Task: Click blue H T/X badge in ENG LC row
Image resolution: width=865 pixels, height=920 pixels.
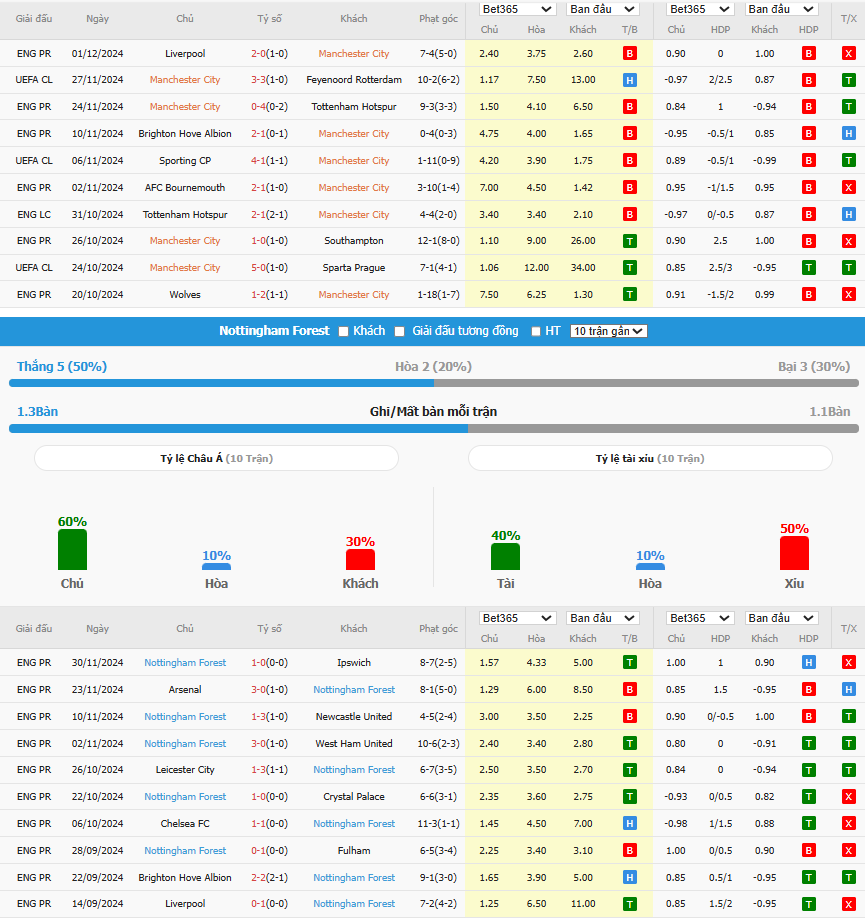Action: (849, 215)
